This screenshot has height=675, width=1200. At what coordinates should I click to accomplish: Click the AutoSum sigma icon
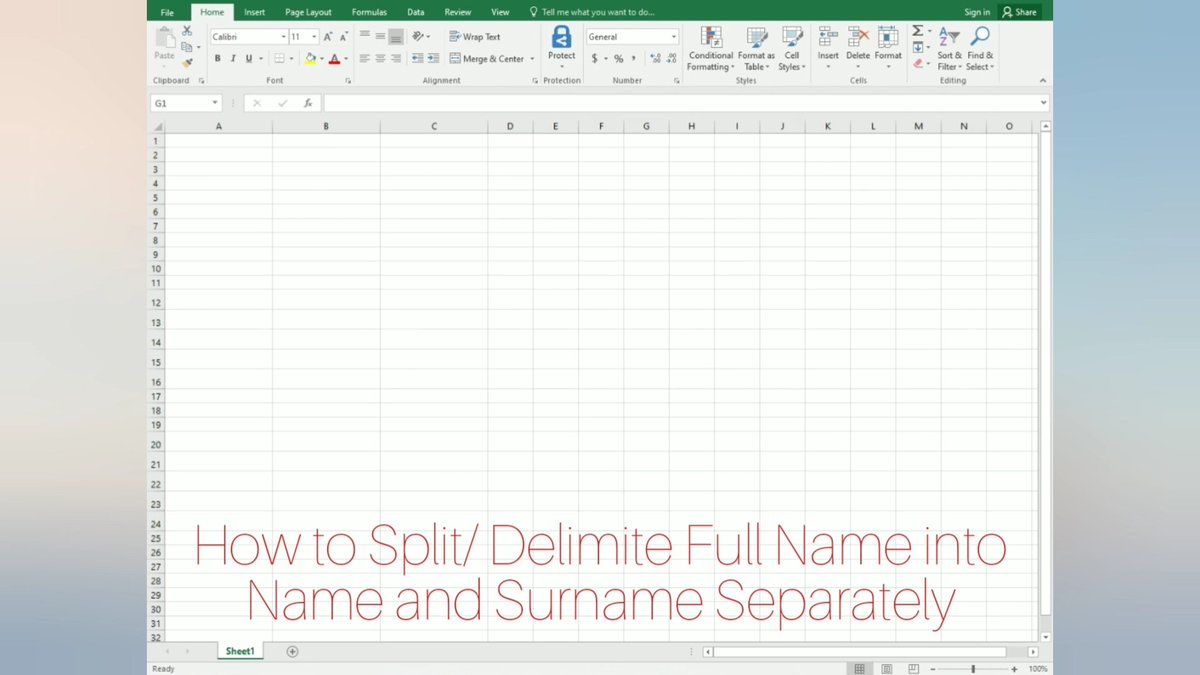pos(917,31)
